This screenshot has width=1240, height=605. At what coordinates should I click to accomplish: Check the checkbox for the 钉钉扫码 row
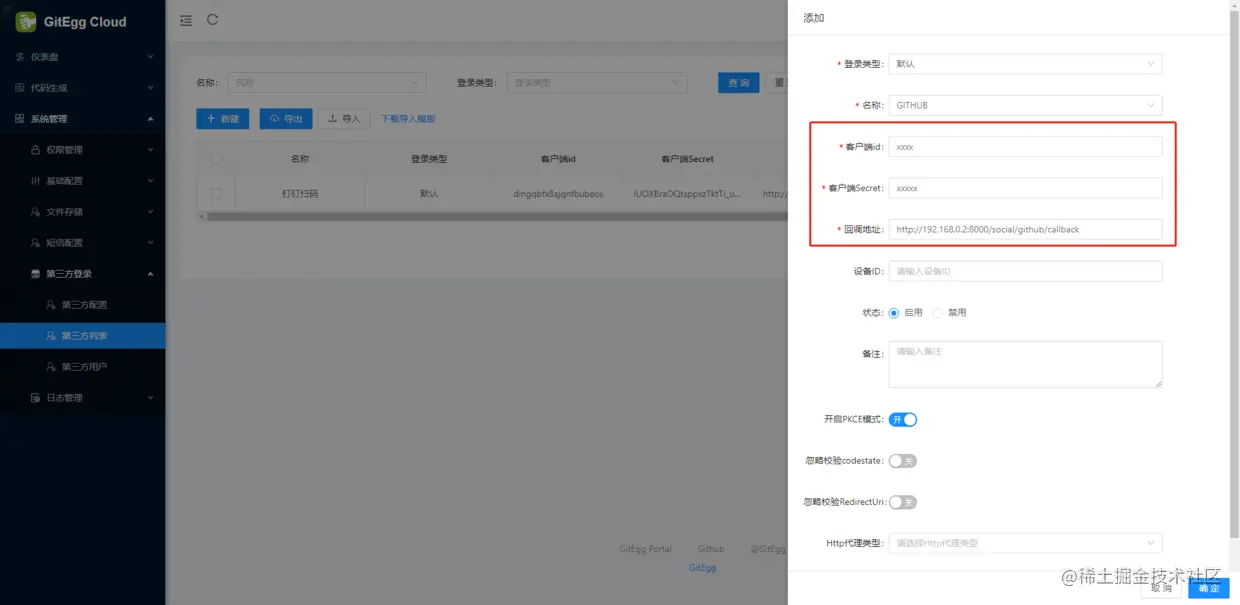(216, 194)
